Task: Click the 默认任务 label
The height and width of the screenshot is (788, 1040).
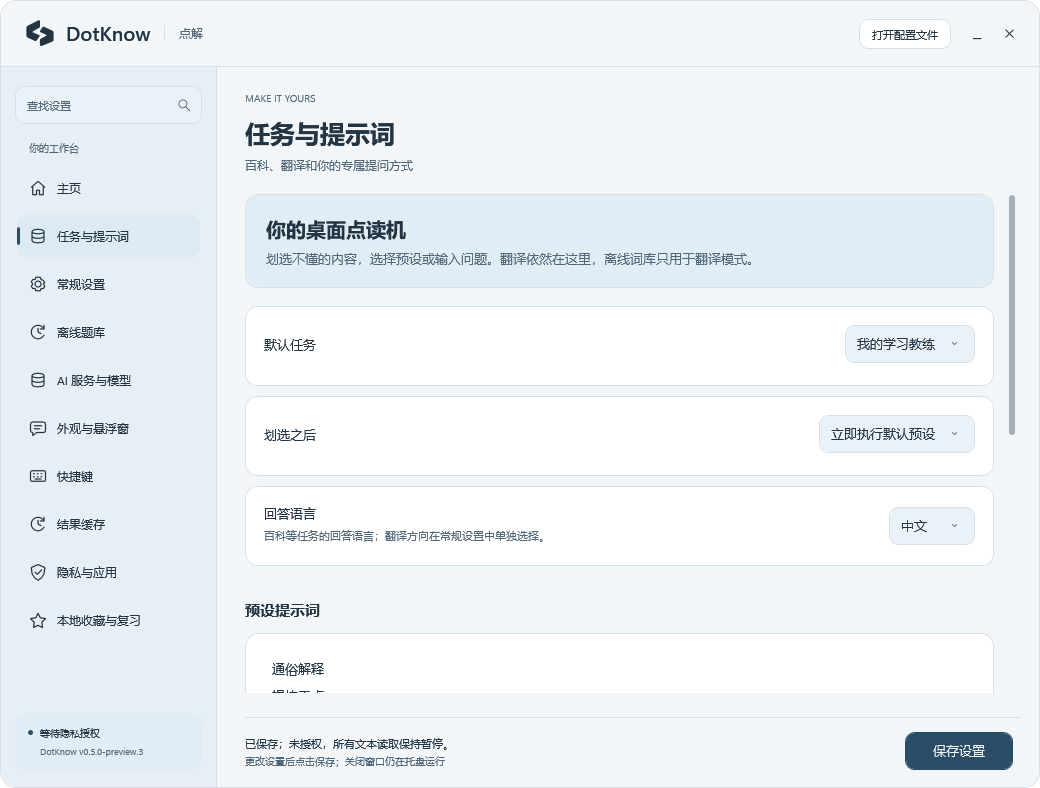Action: (x=290, y=345)
